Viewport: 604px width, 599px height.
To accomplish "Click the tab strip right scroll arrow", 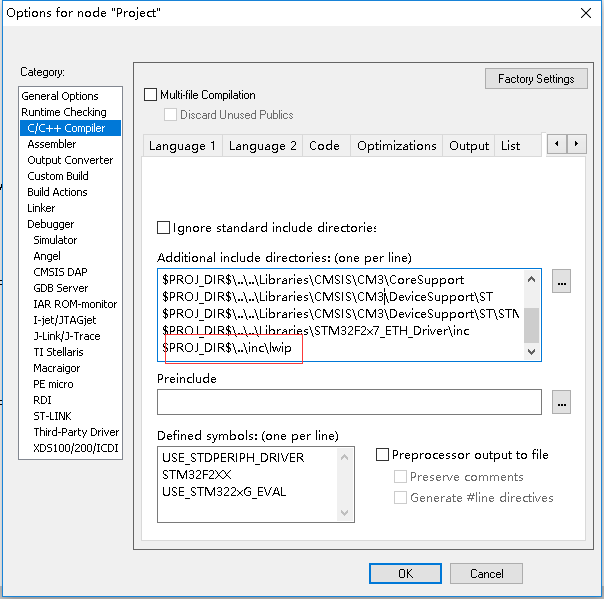I will click(x=577, y=144).
